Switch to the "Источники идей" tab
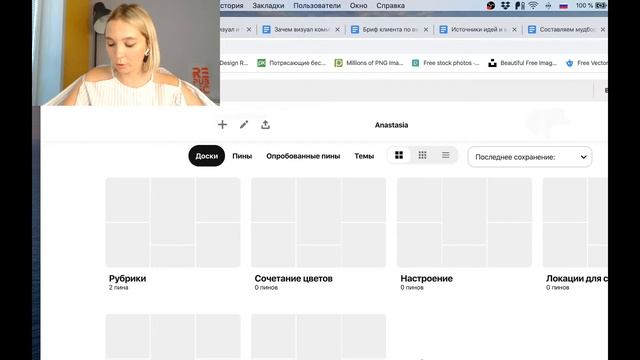Viewport: 640px width, 360px height. click(x=478, y=29)
